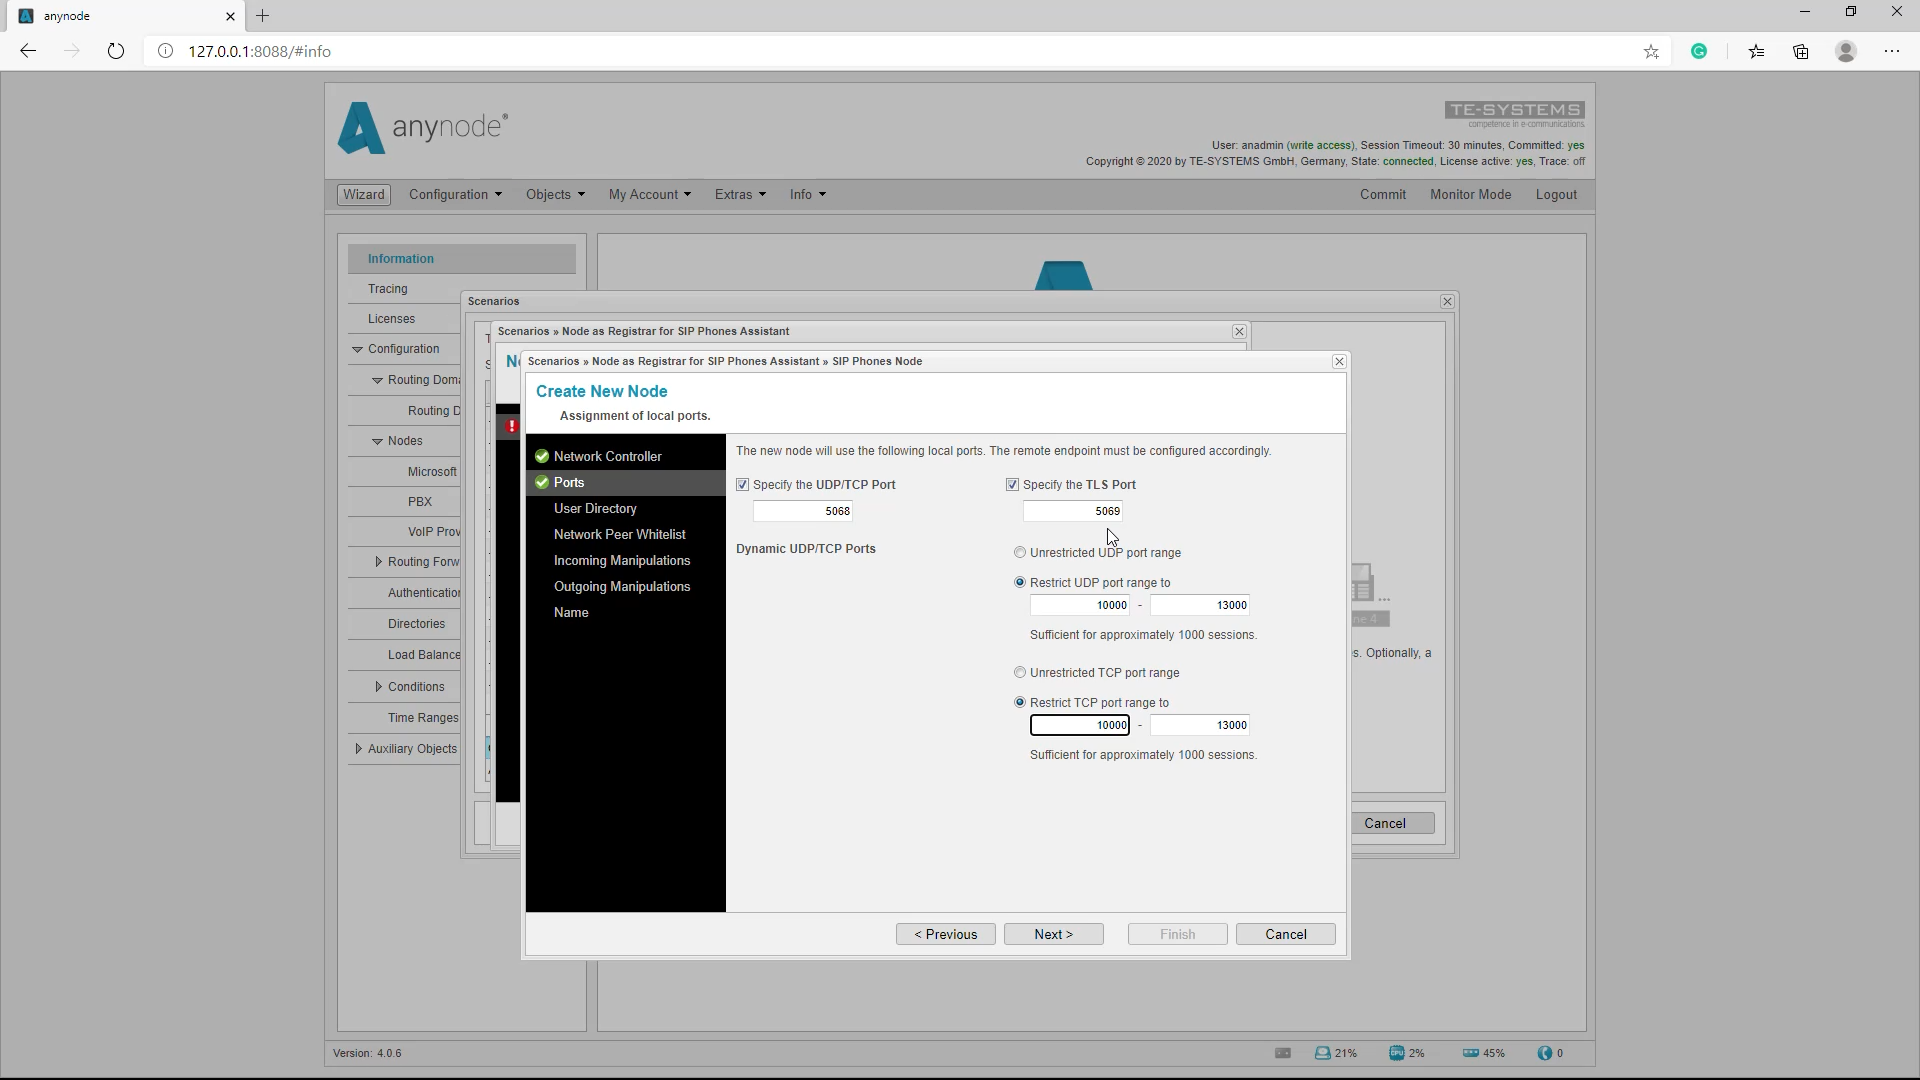Screen dimensions: 1920x1080
Task: Click site information icon in address bar
Action: tap(166, 51)
